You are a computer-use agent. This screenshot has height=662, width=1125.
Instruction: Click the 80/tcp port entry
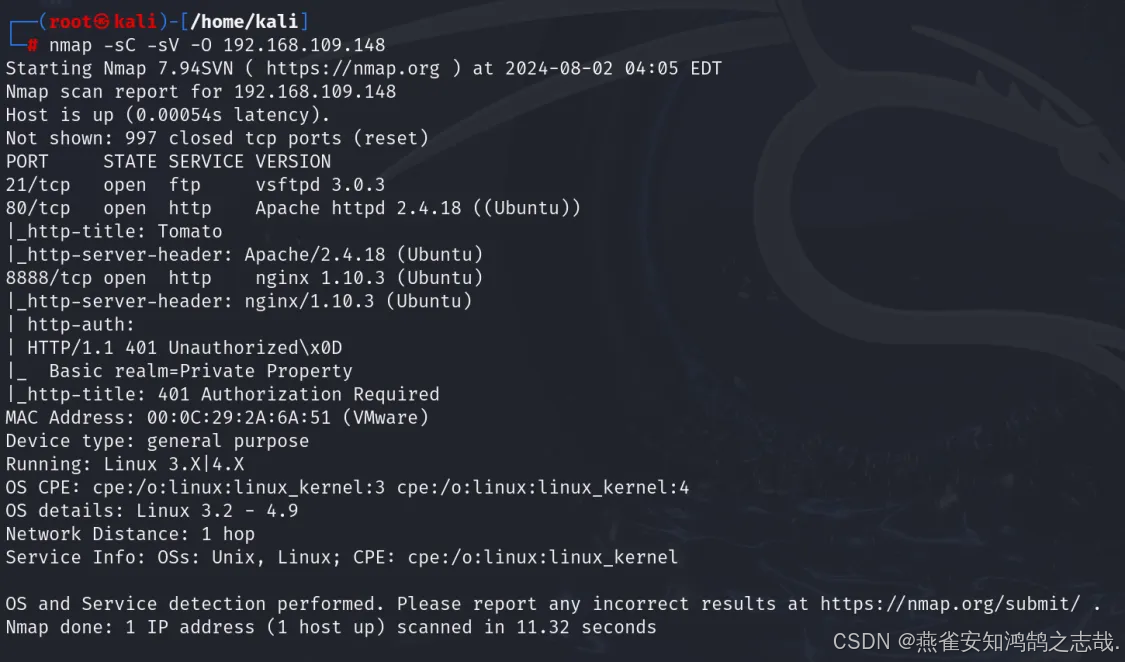[38, 209]
